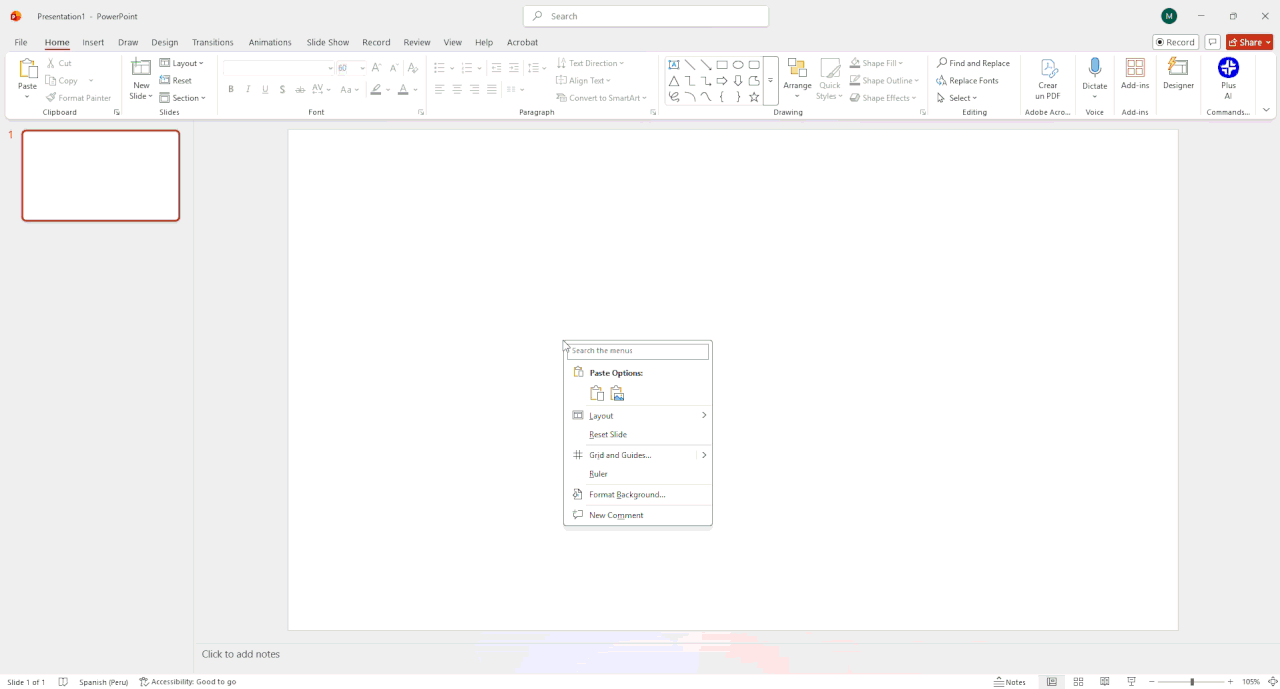The width and height of the screenshot is (1280, 689).
Task: Click Paste as picture option icon
Action: [x=617, y=394]
